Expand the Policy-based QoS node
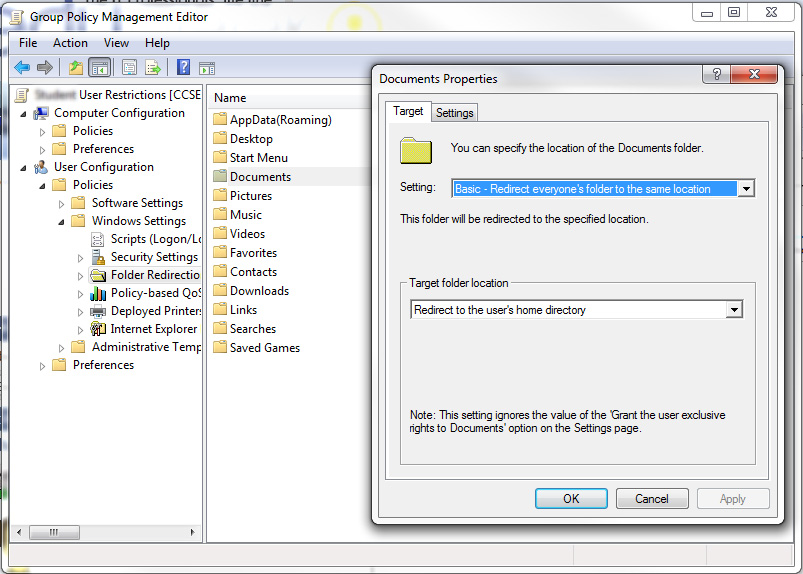 (x=80, y=294)
